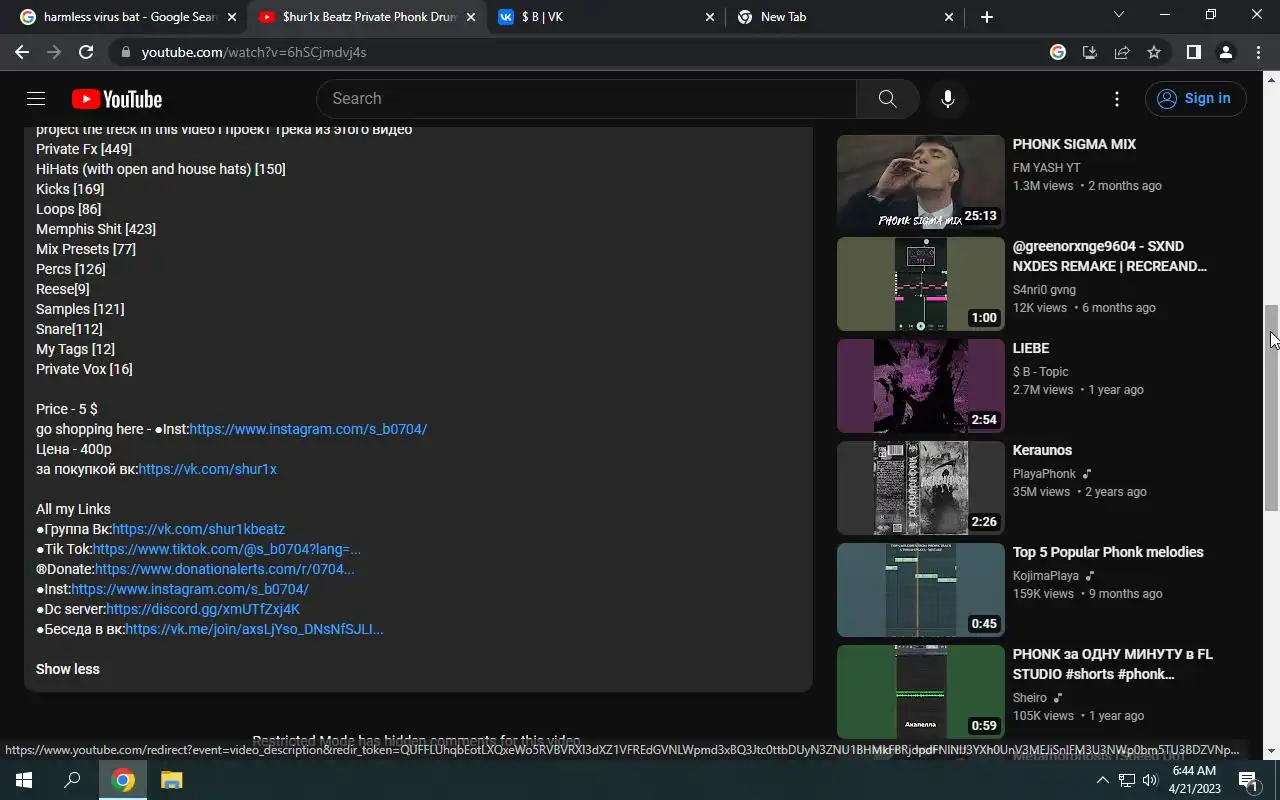Viewport: 1280px width, 800px height.
Task: Click the share page icon
Action: coord(1122,52)
